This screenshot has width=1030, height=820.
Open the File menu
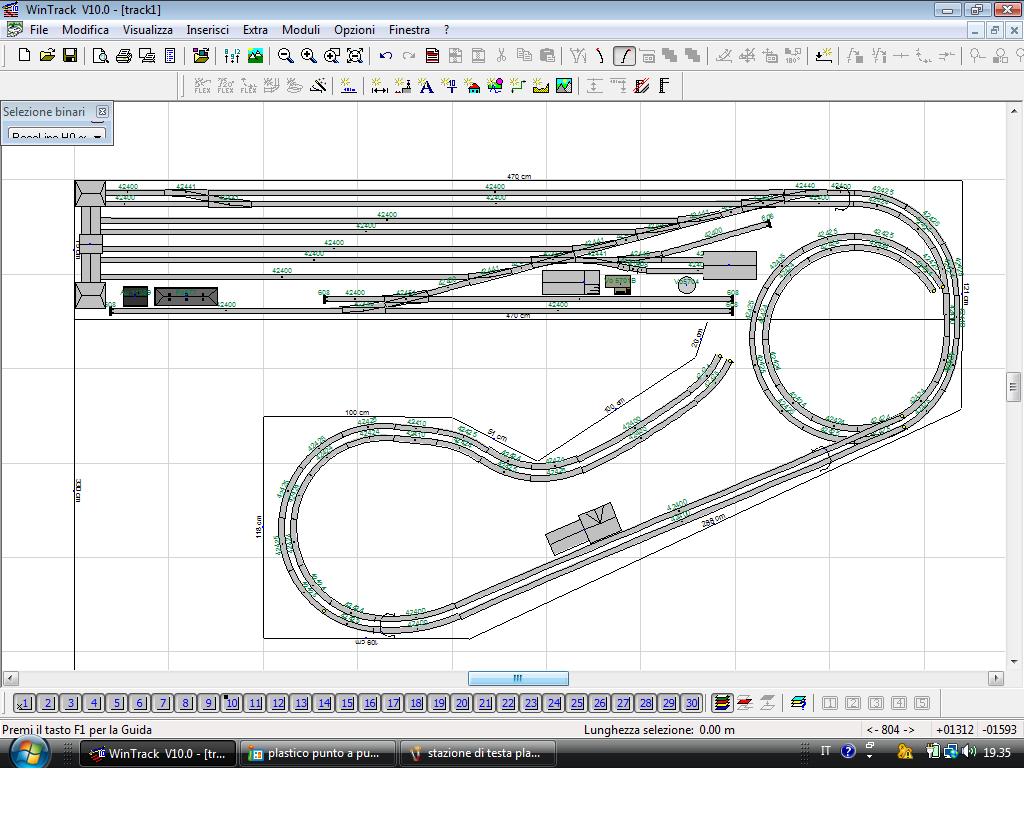tap(39, 30)
